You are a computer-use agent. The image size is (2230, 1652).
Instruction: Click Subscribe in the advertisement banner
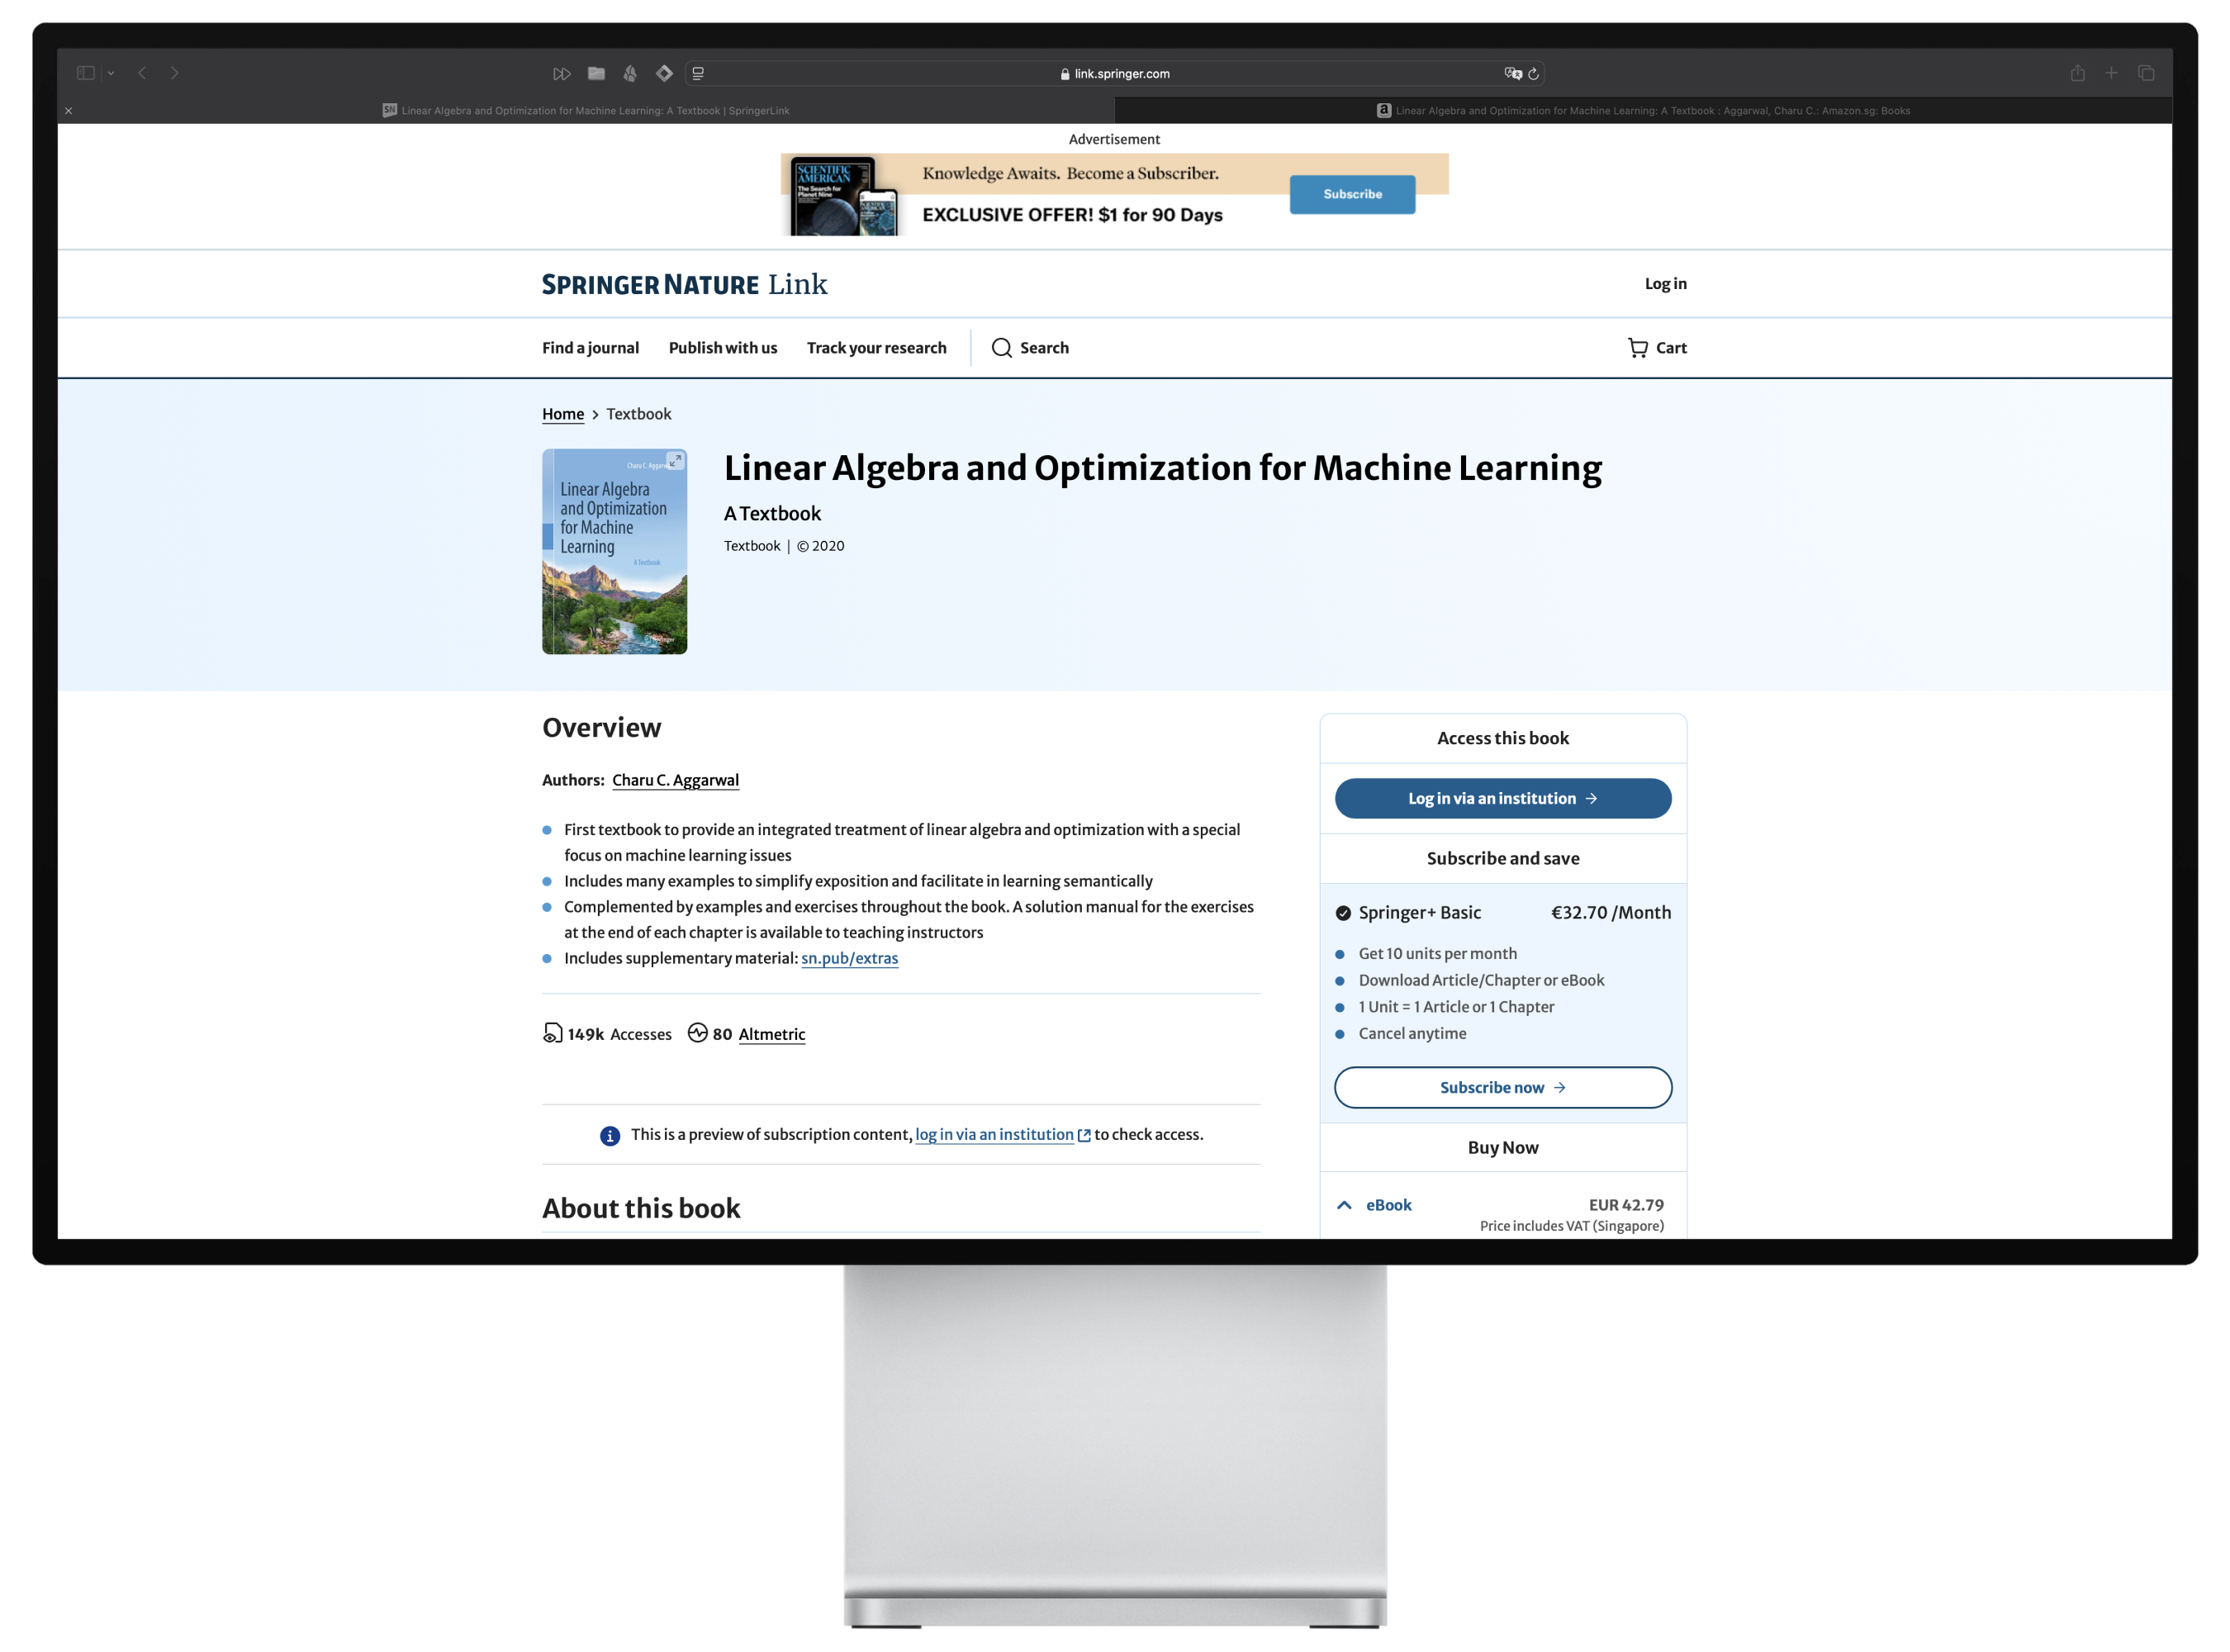(1352, 194)
